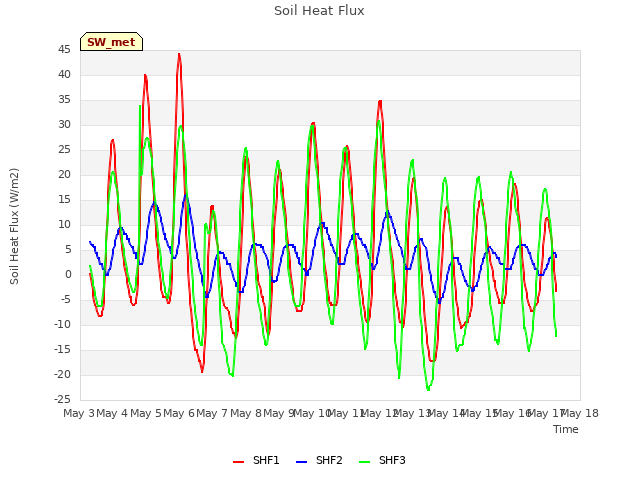Click the 10 y-axis tick label
Viewport: 640px width, 480px height.
pos(64,225)
